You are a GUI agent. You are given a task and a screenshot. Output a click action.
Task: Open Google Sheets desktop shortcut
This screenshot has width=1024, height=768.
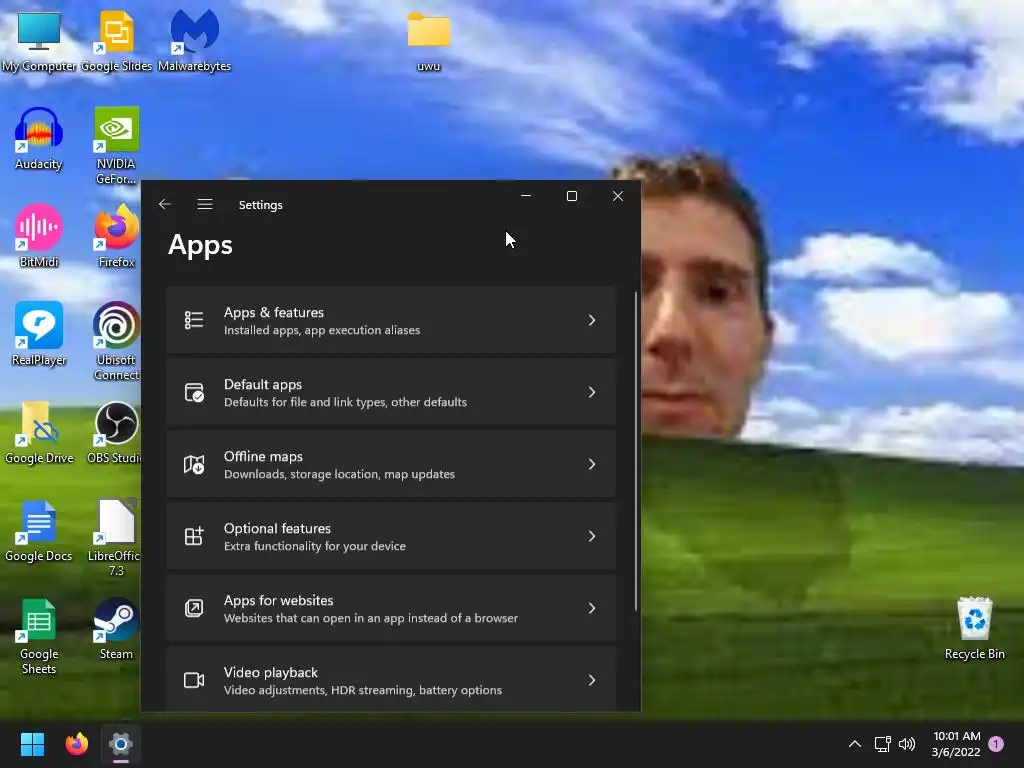click(x=39, y=636)
